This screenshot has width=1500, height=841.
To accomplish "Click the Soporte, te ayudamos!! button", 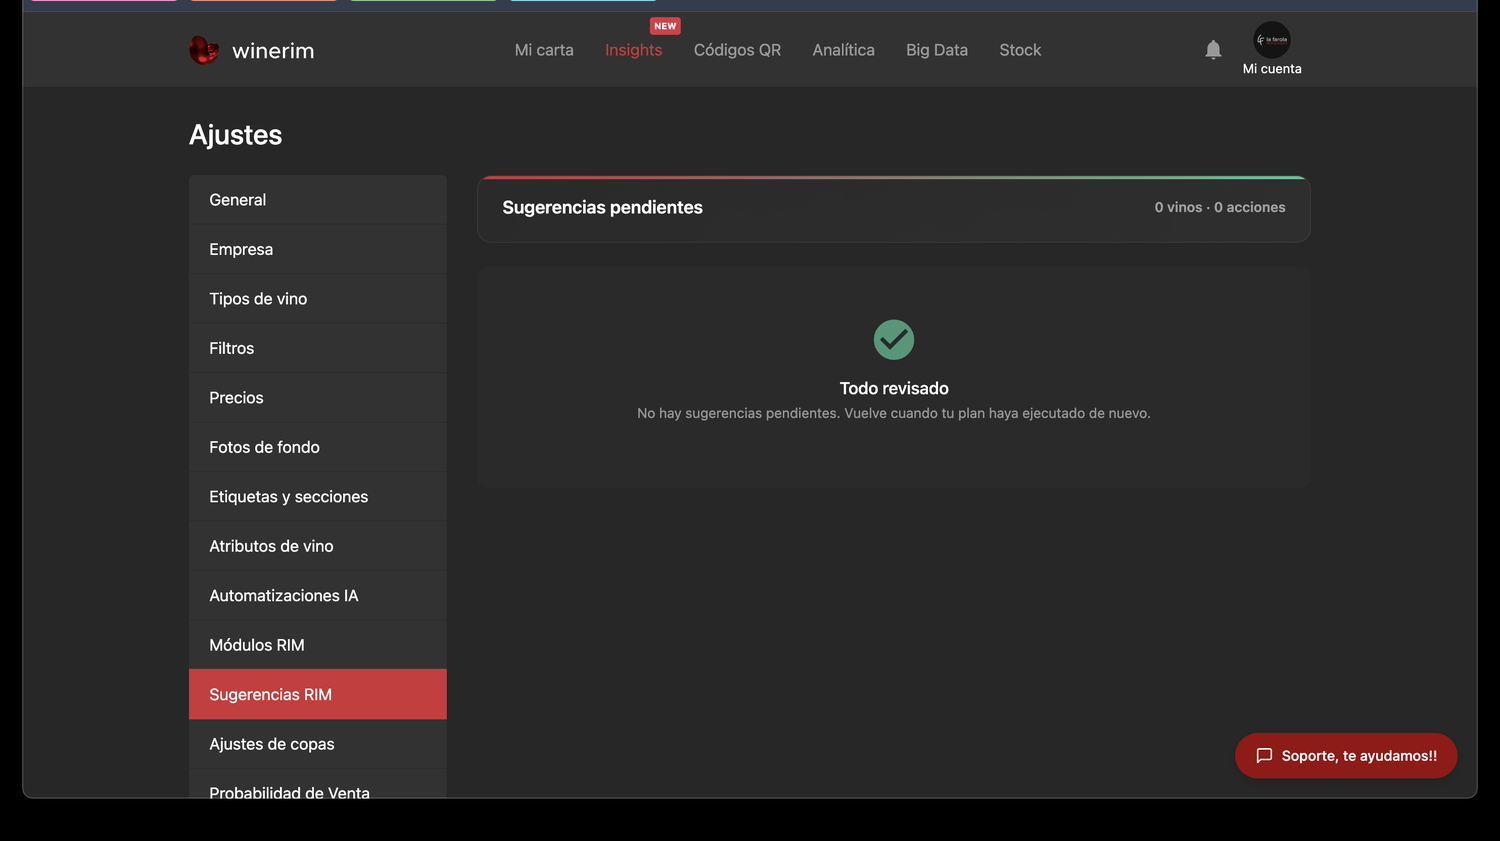I will pyautogui.click(x=1346, y=756).
